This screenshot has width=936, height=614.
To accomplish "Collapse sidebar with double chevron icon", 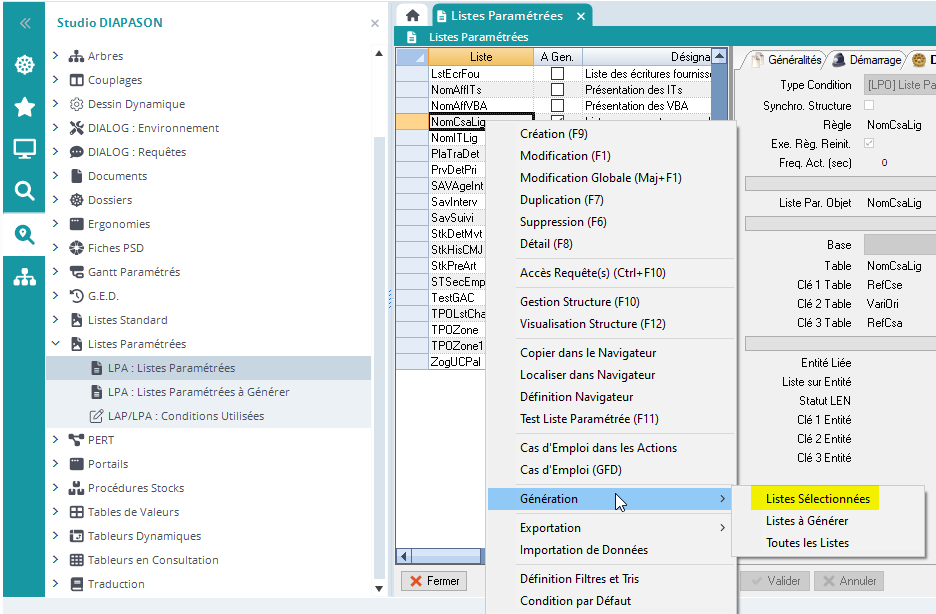I will (24, 22).
